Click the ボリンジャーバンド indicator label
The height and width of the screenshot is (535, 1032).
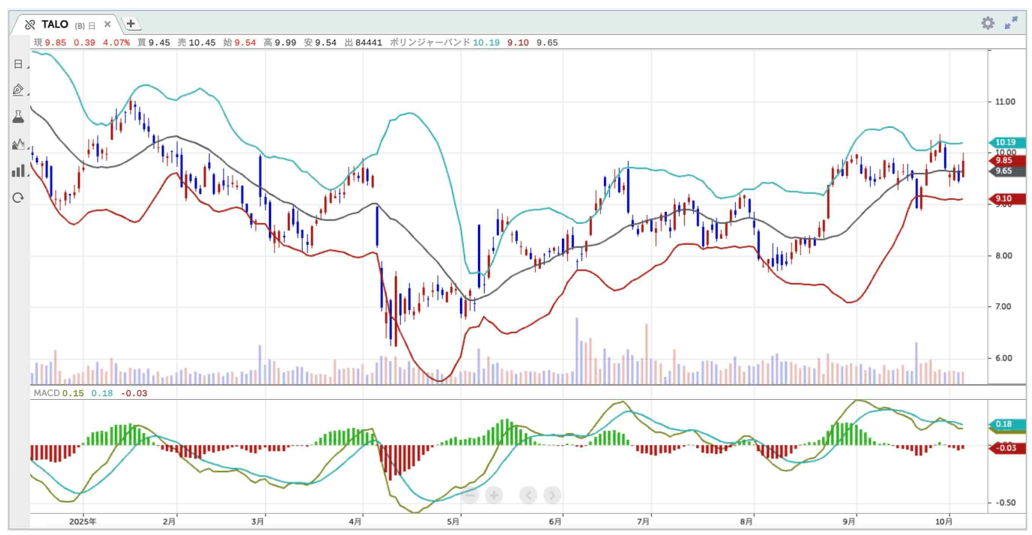pos(429,43)
